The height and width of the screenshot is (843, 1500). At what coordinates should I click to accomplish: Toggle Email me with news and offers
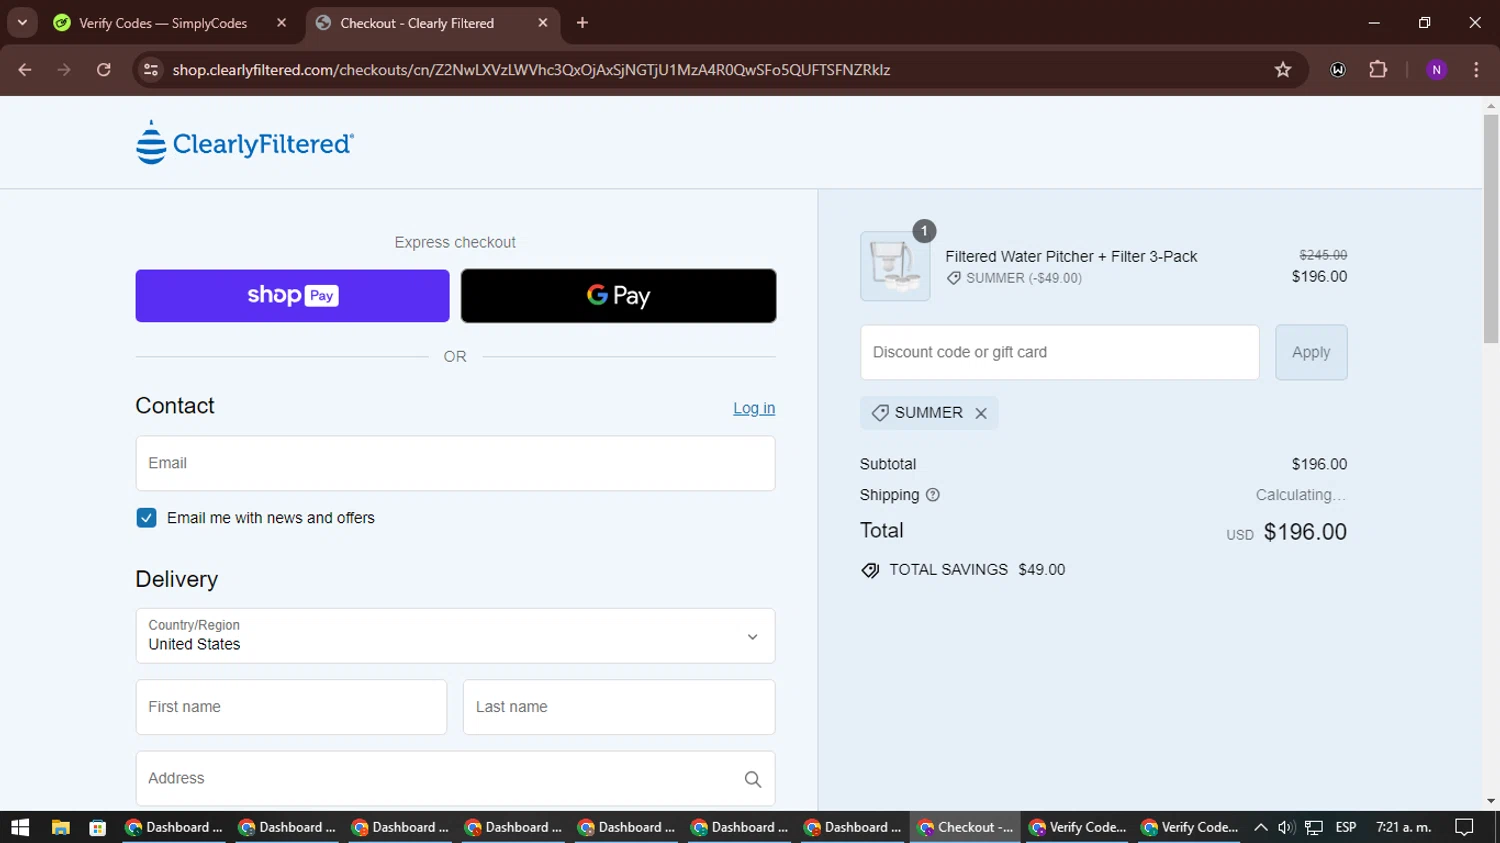tap(146, 518)
